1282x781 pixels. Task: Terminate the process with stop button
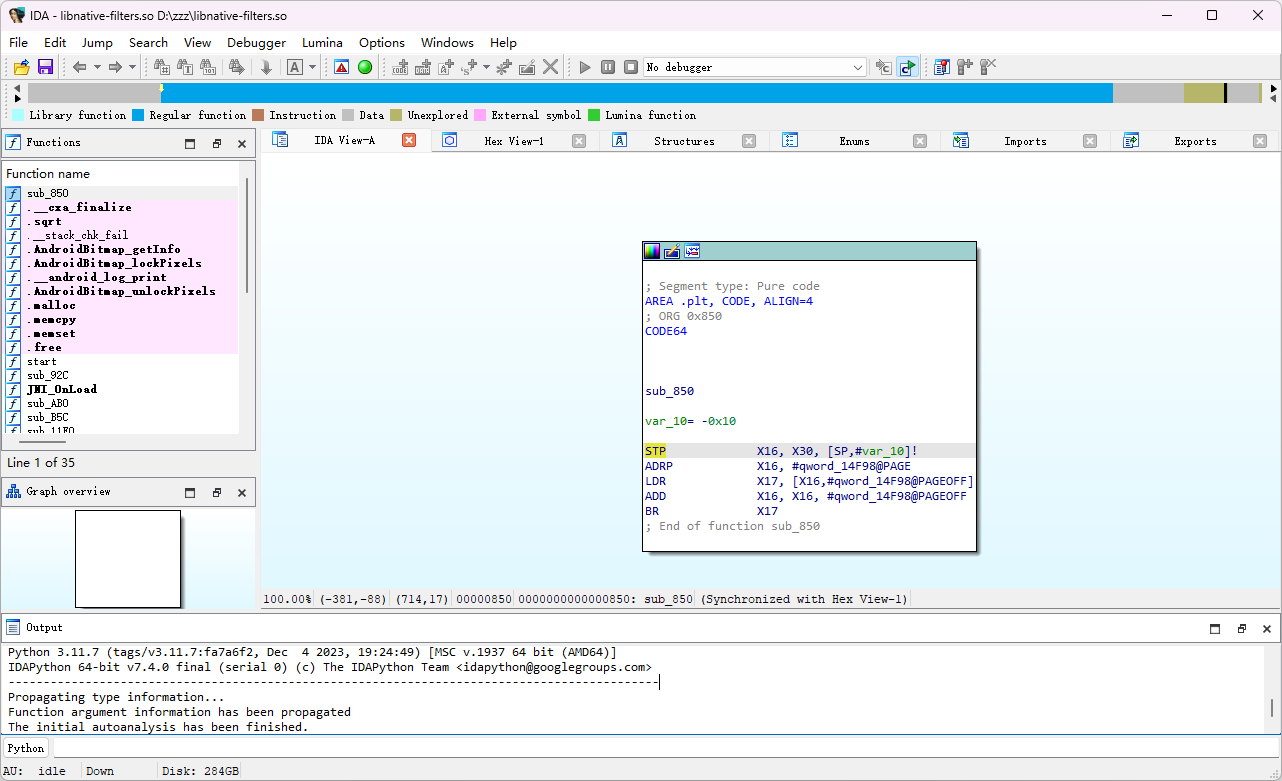pos(631,67)
